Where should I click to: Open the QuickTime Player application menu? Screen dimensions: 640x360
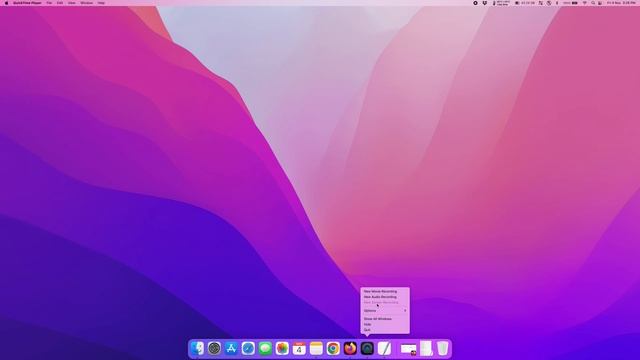click(27, 3)
